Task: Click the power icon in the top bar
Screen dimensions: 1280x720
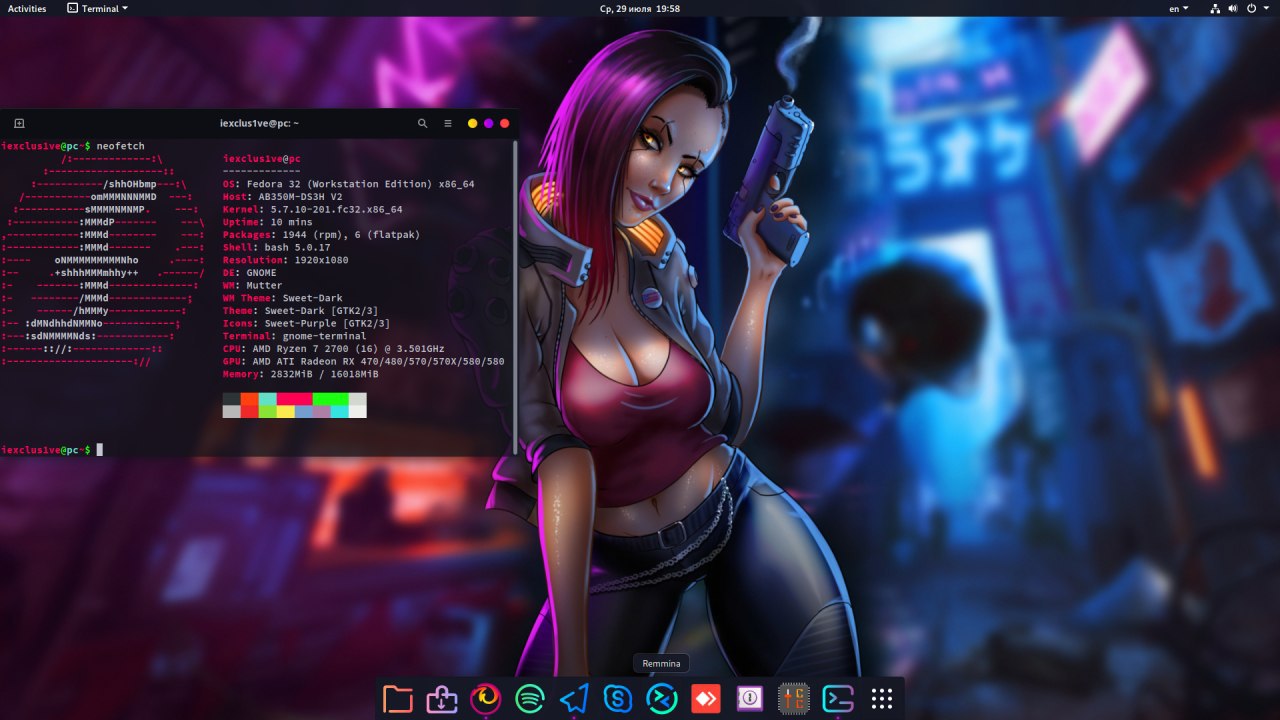Action: 1251,8
